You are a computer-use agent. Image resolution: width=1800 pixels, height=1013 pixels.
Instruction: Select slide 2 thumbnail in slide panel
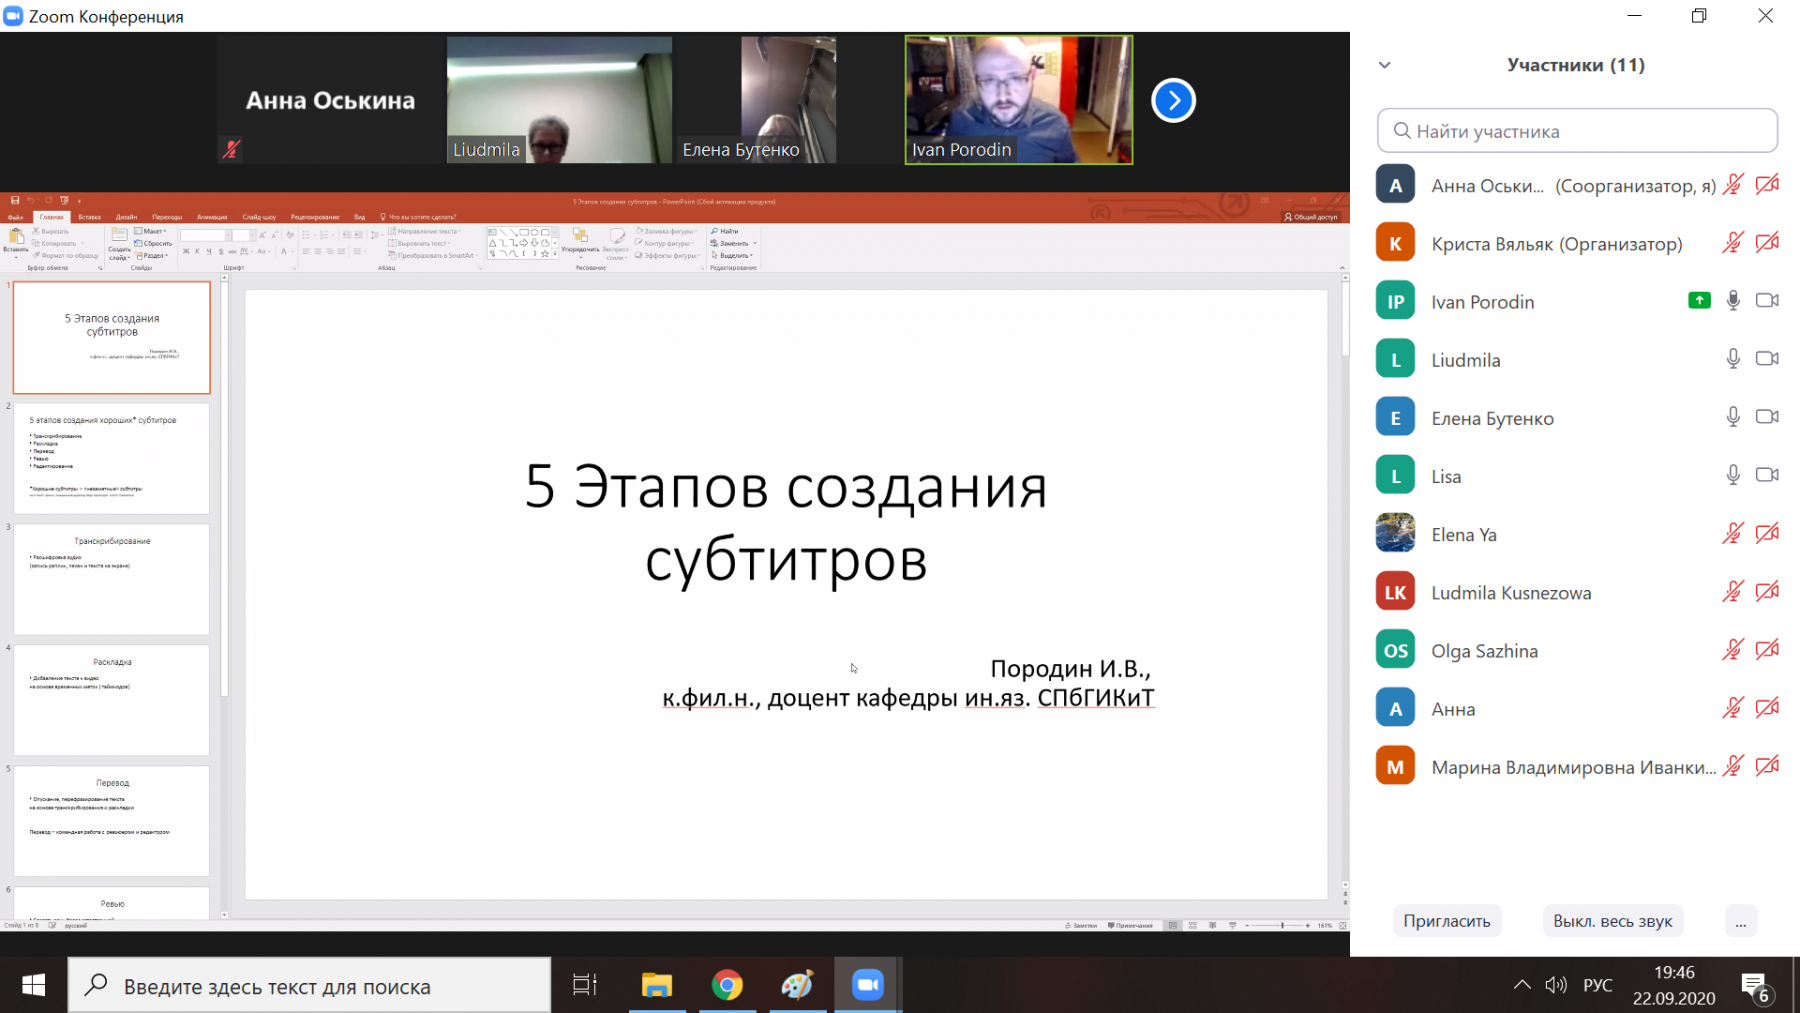pyautogui.click(x=112, y=458)
